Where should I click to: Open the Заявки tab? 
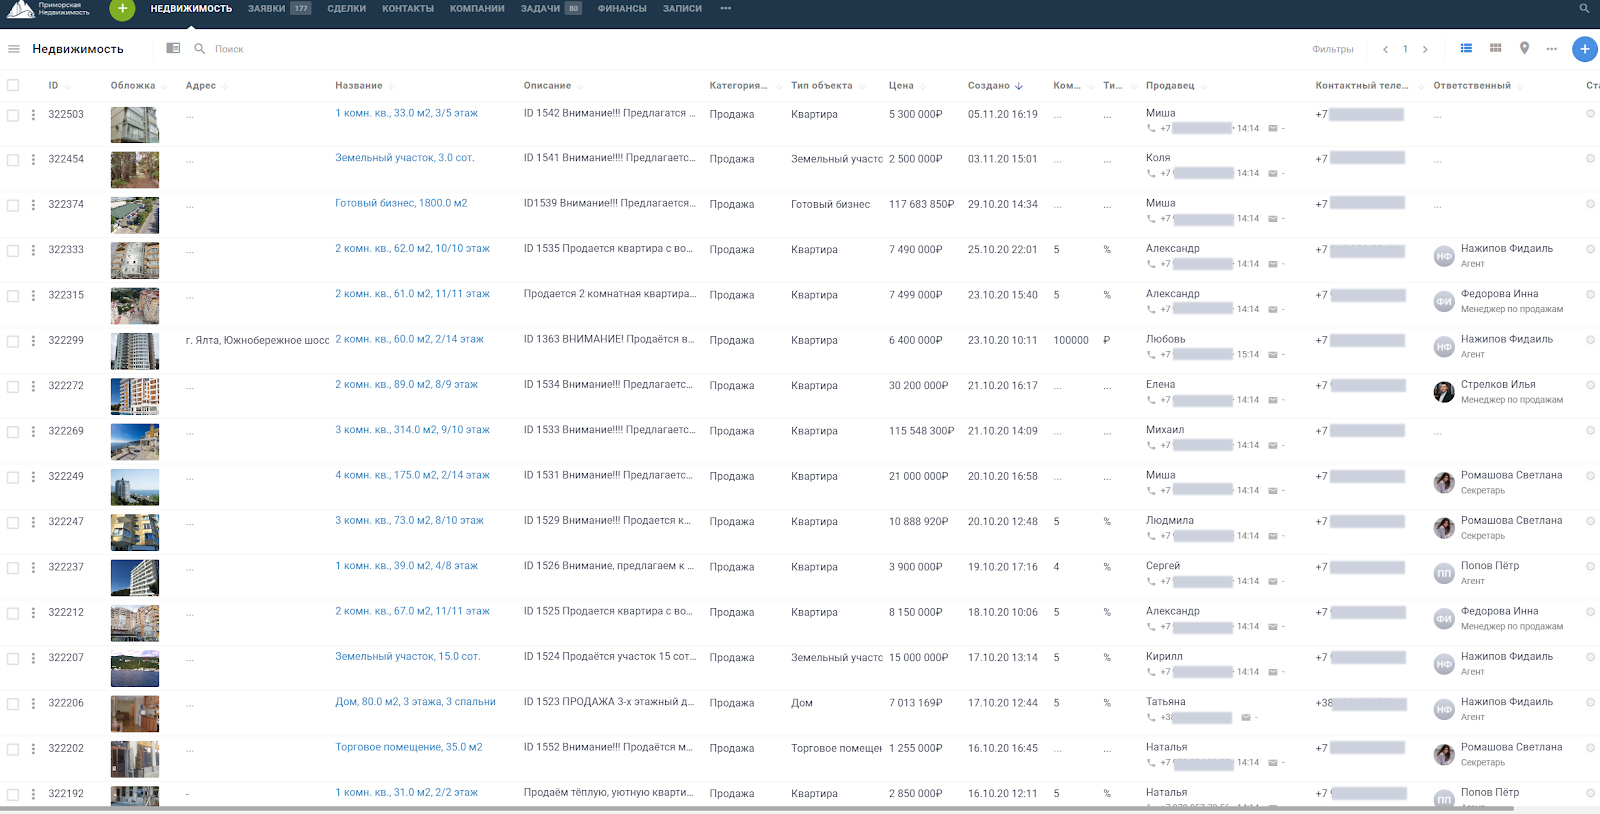267,9
